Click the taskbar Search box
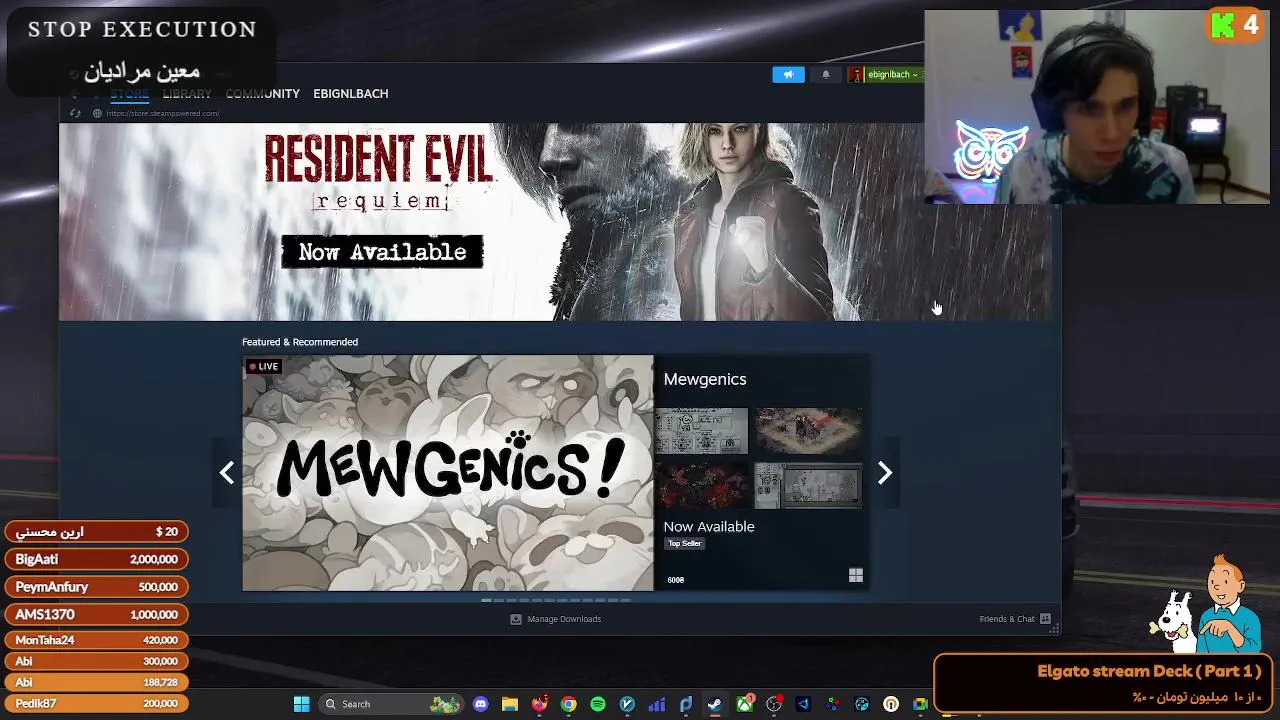Image resolution: width=1280 pixels, height=720 pixels. pyautogui.click(x=392, y=704)
